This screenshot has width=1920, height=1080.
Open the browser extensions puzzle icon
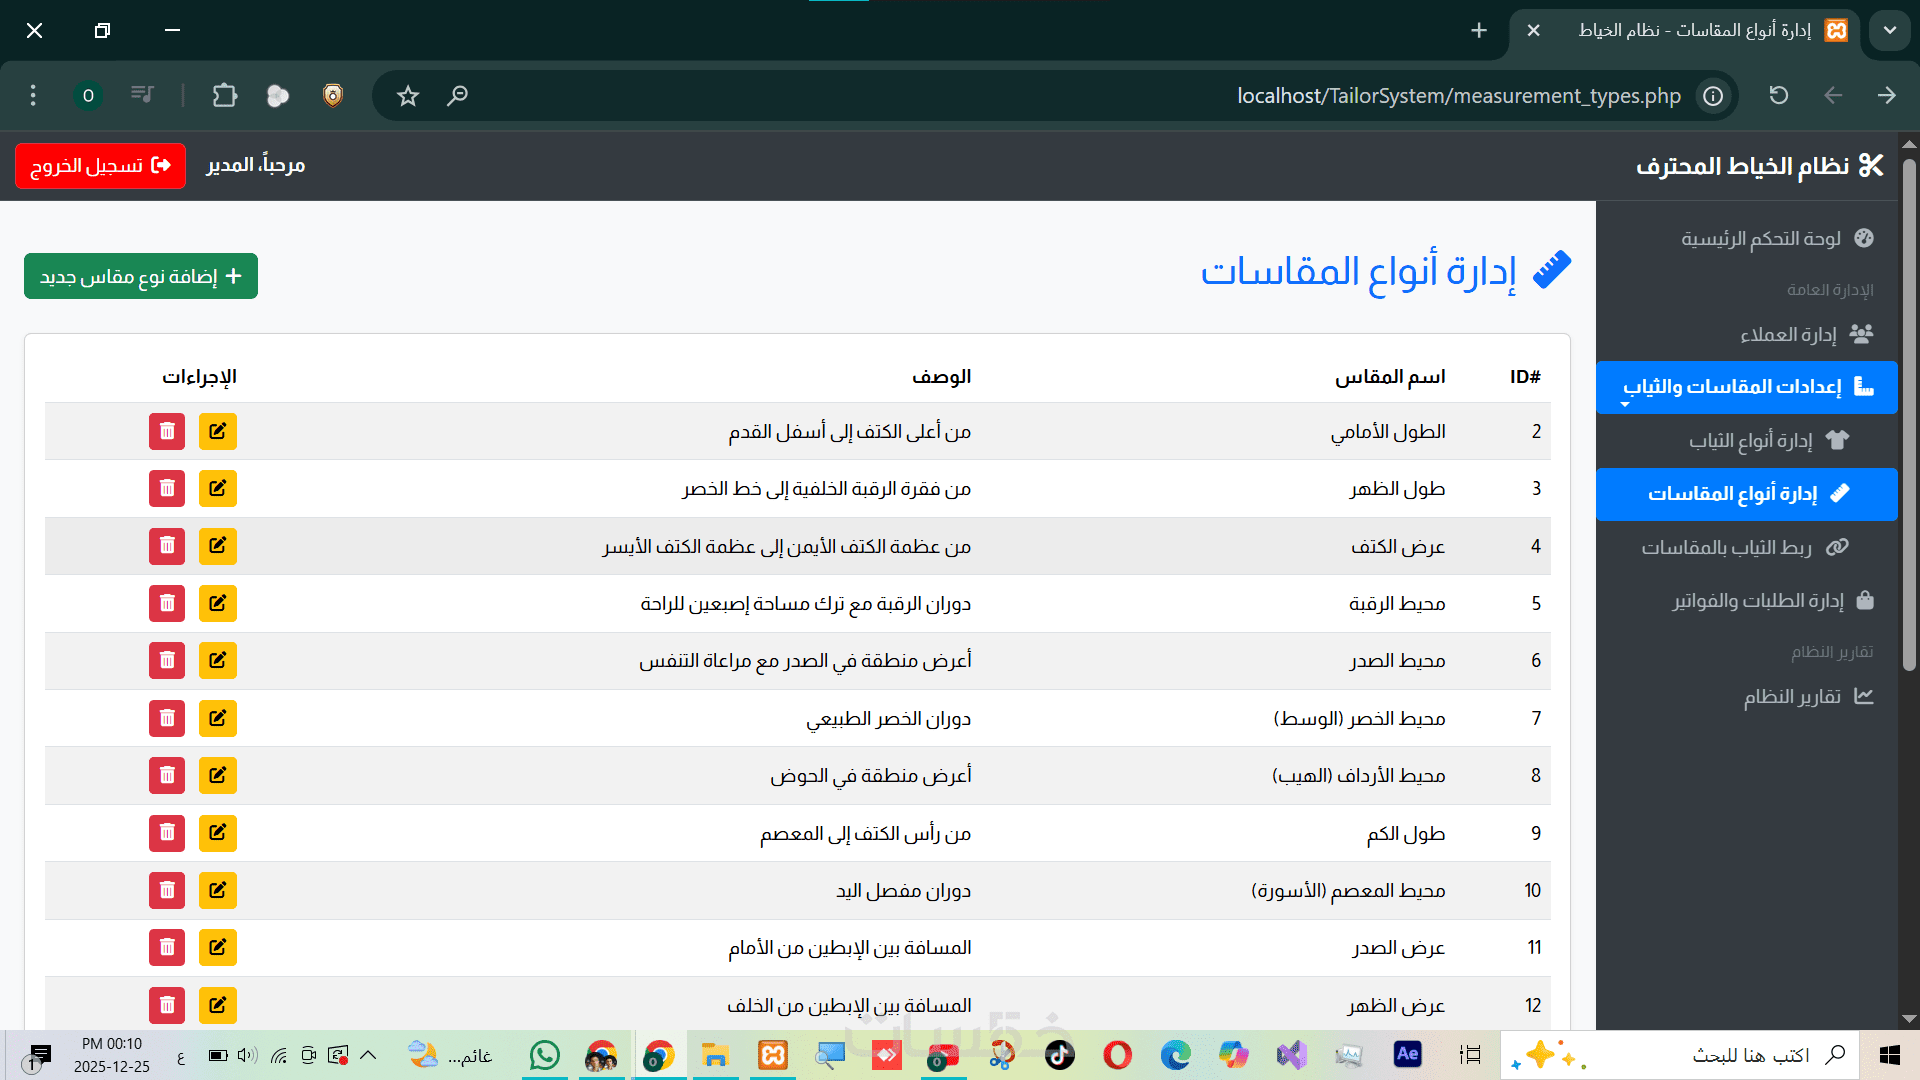tap(225, 96)
